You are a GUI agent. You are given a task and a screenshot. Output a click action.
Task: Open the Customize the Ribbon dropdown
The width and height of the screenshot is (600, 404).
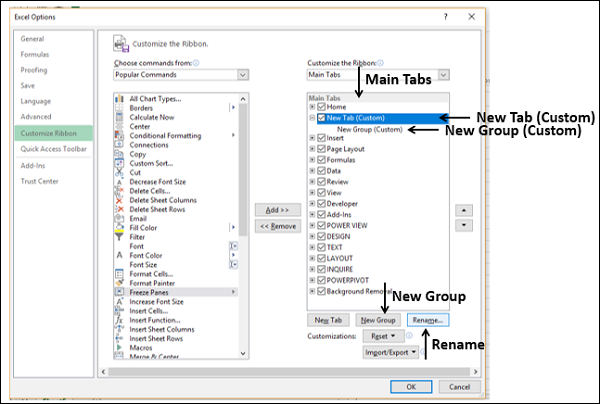pos(444,74)
